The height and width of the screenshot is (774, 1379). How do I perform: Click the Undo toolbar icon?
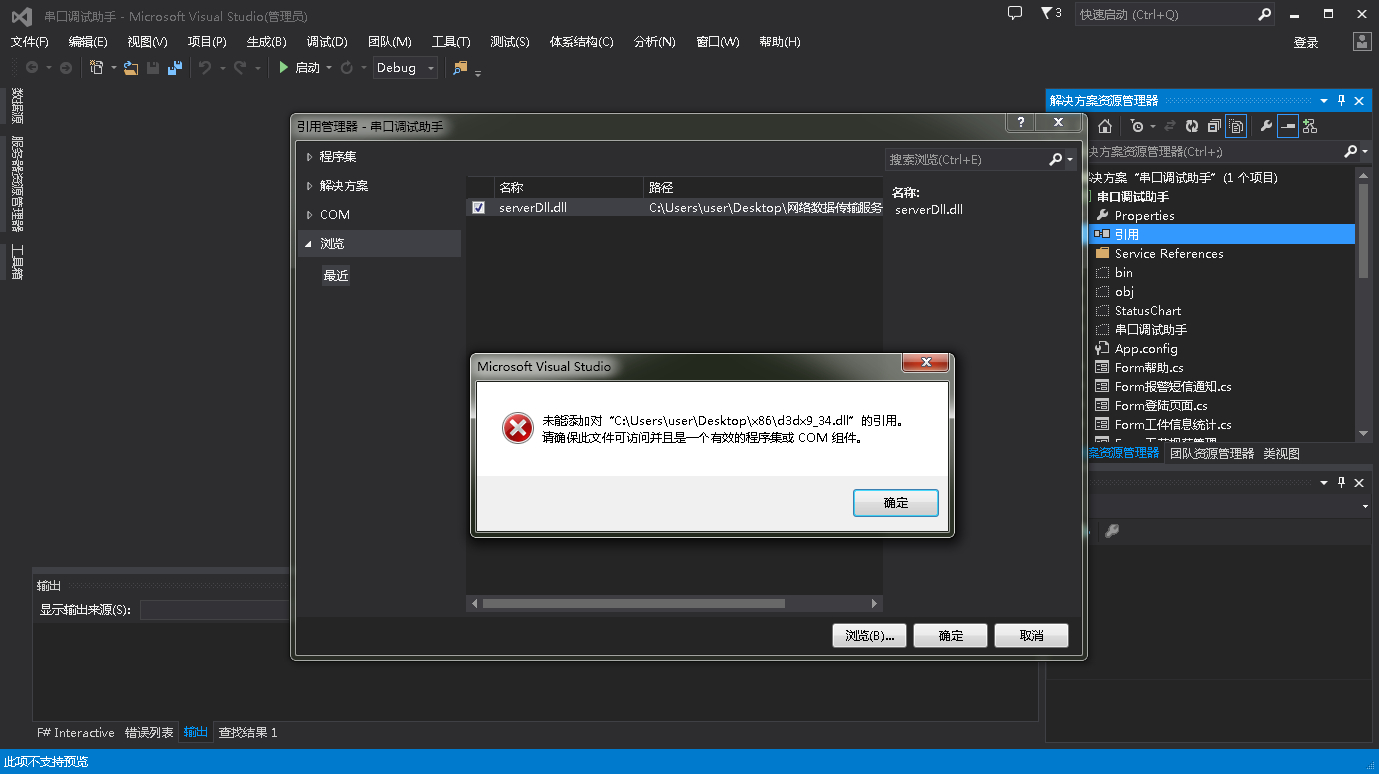click(x=204, y=68)
